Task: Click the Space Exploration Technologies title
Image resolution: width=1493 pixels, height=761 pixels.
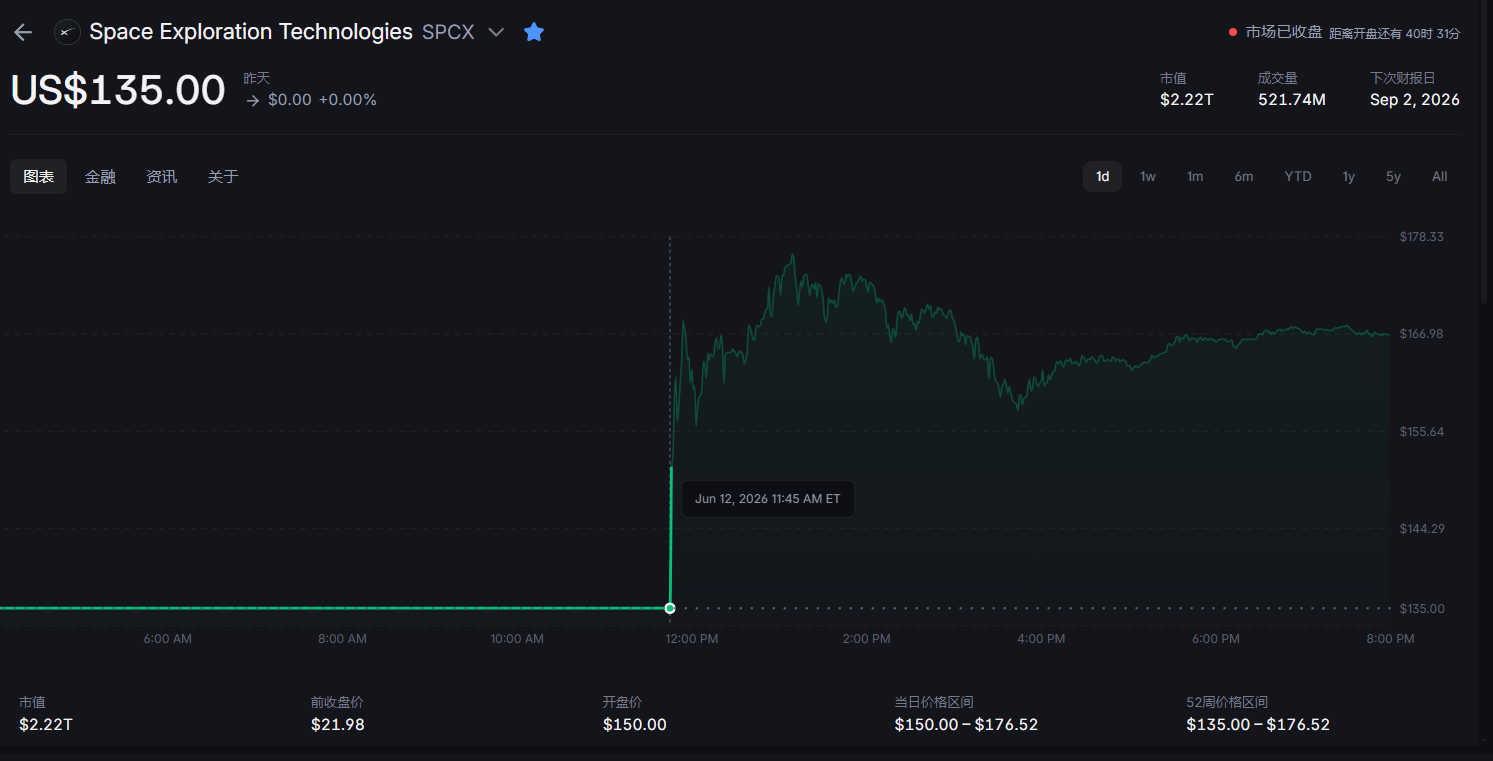Action: (x=251, y=32)
